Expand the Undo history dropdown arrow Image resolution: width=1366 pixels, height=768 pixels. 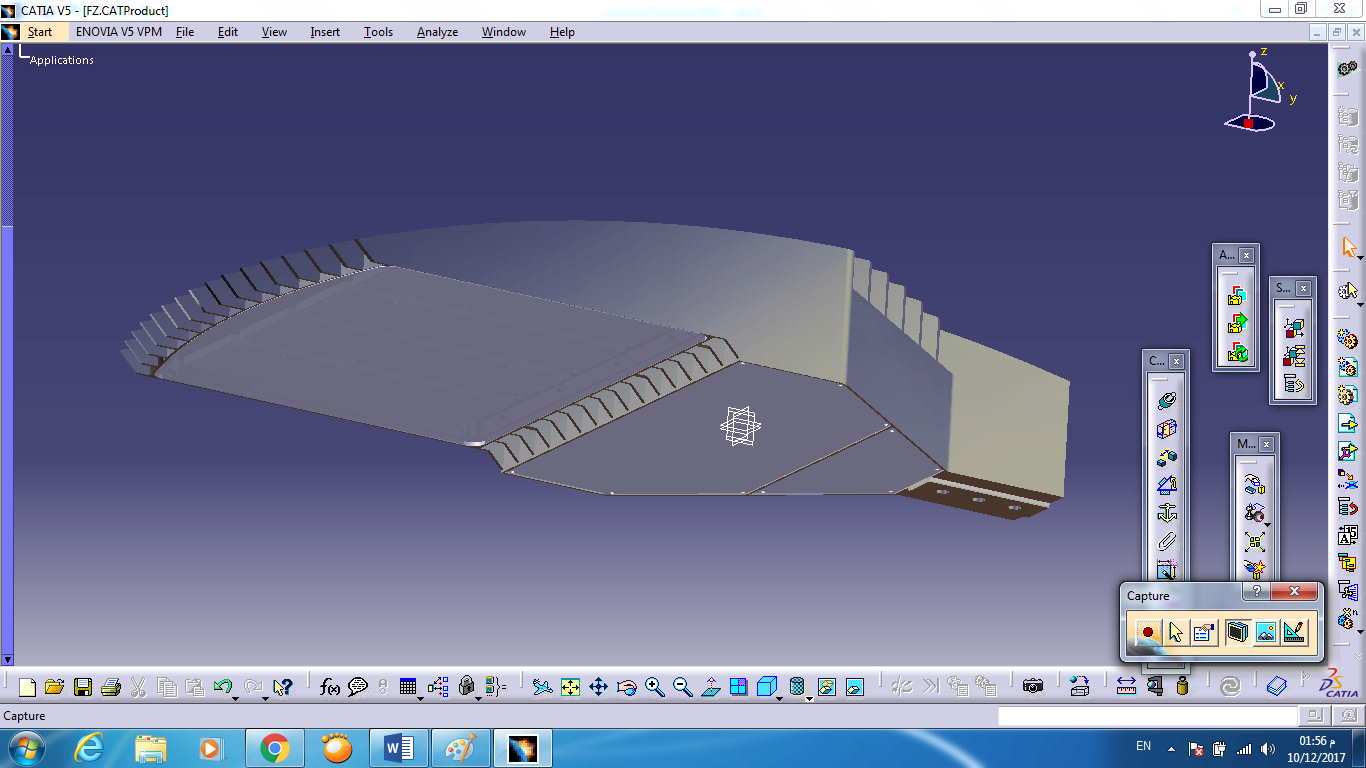236,697
